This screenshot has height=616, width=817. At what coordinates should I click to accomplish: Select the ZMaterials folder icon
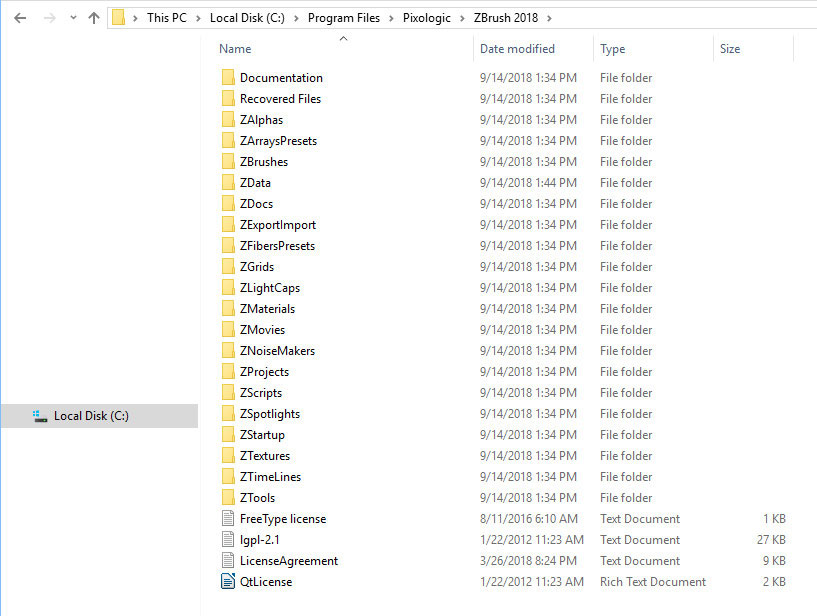228,309
